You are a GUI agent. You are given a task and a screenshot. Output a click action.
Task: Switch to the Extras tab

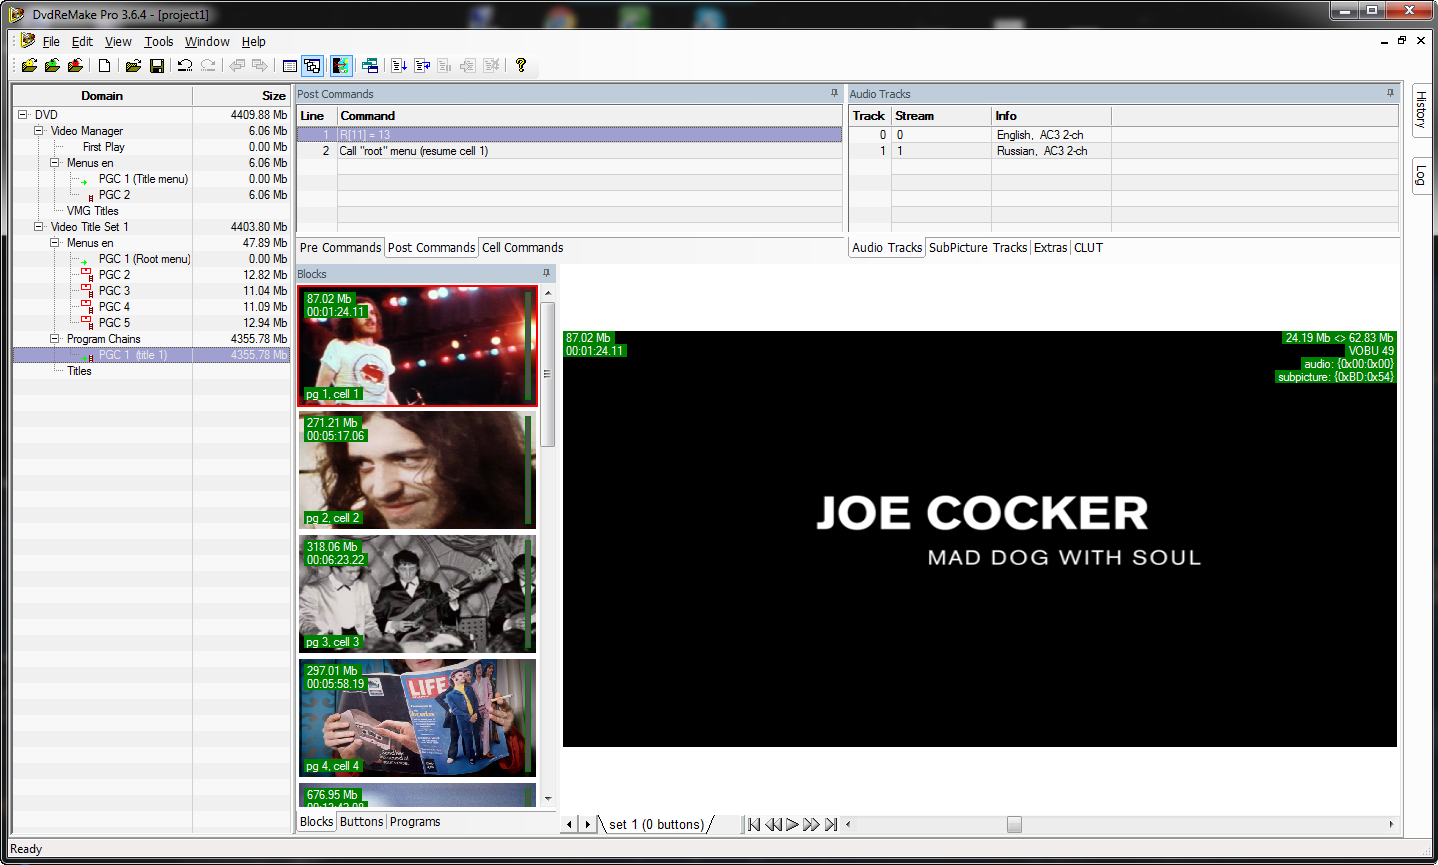pyautogui.click(x=1050, y=248)
